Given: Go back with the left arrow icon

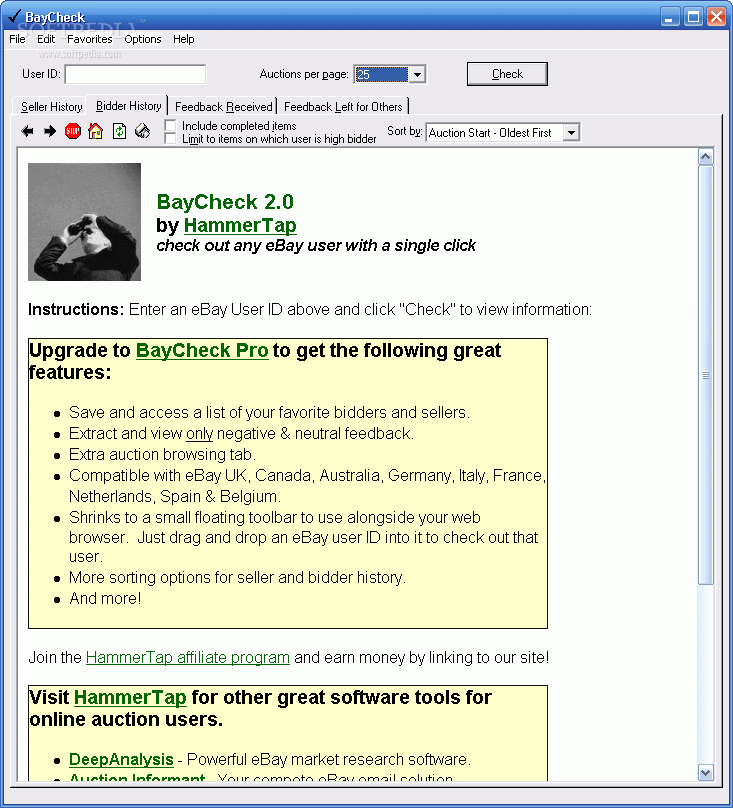Looking at the screenshot, I should 28,131.
